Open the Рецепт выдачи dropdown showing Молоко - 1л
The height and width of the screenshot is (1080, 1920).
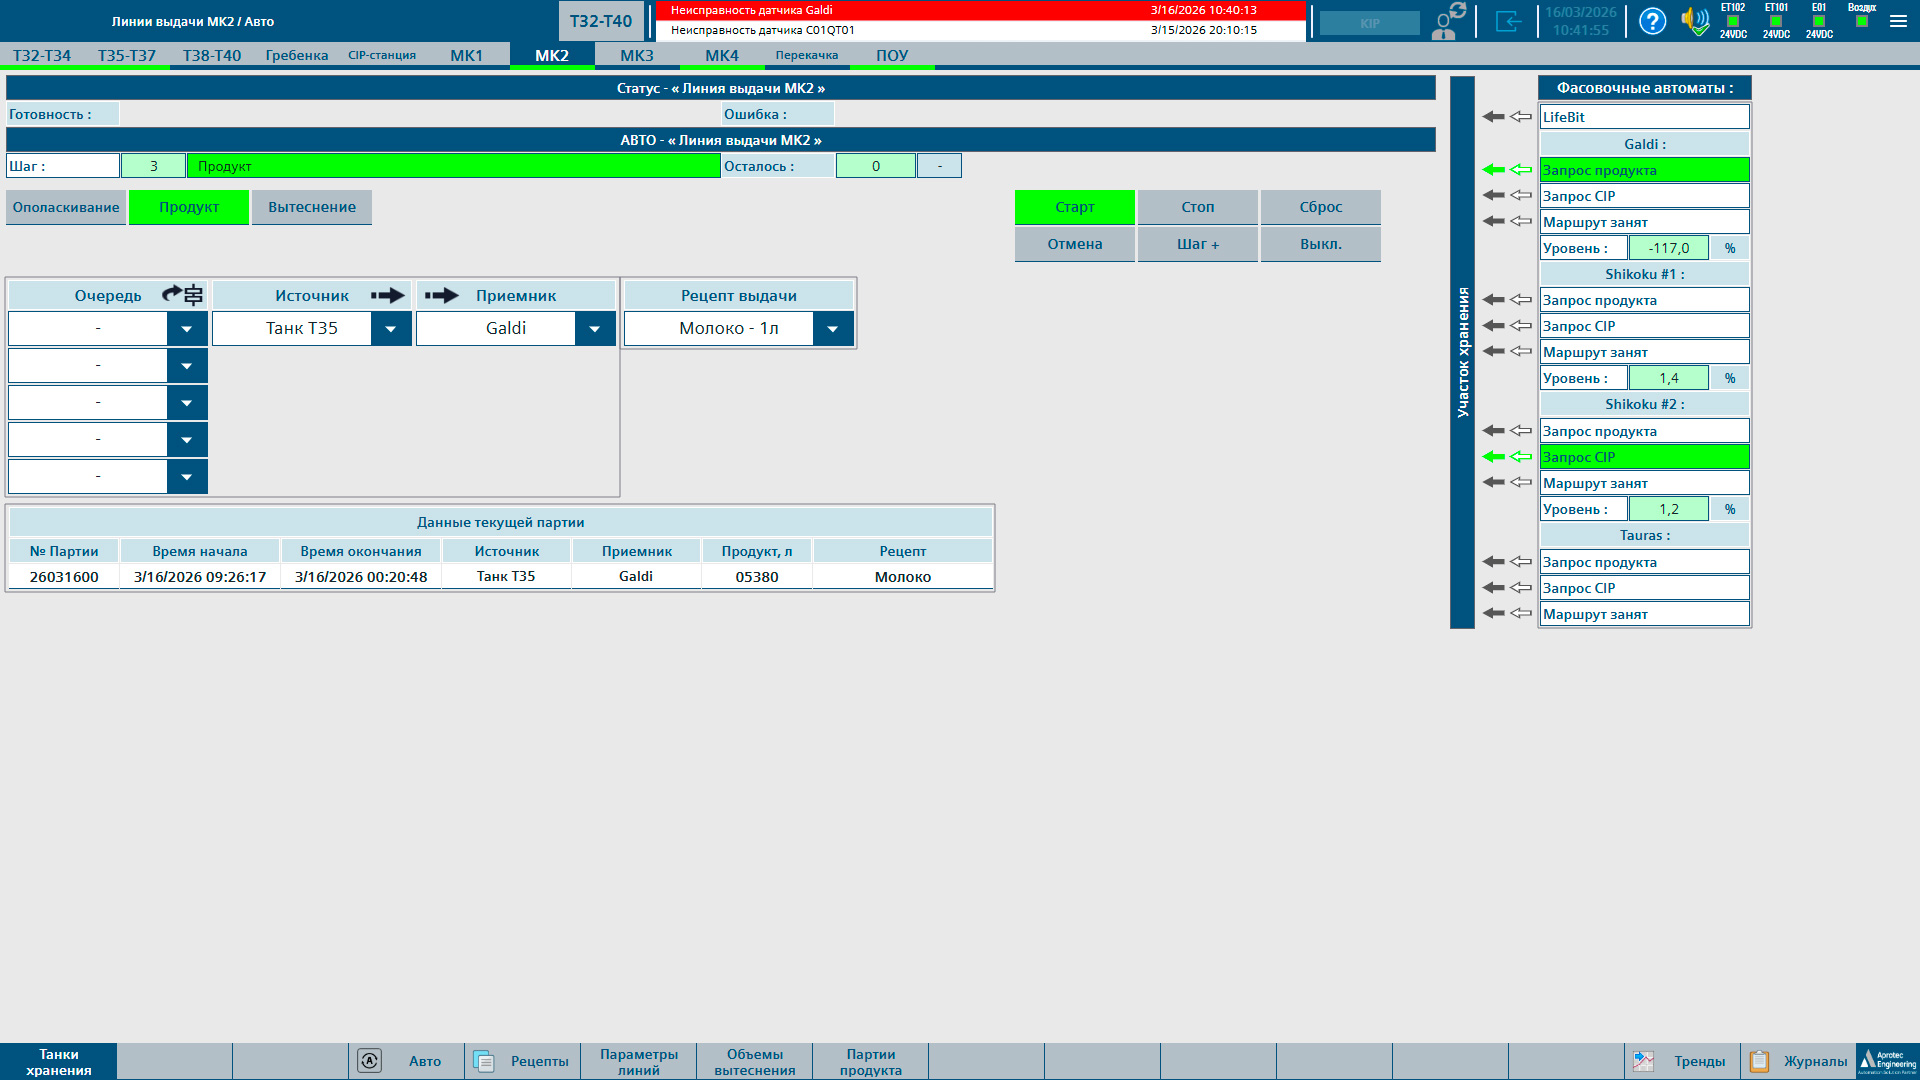833,328
